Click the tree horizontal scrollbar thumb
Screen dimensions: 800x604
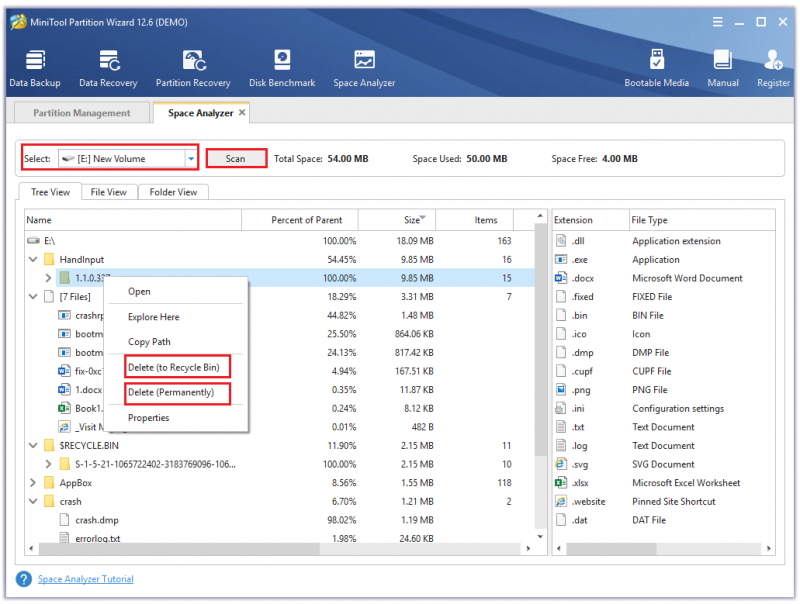(x=179, y=548)
